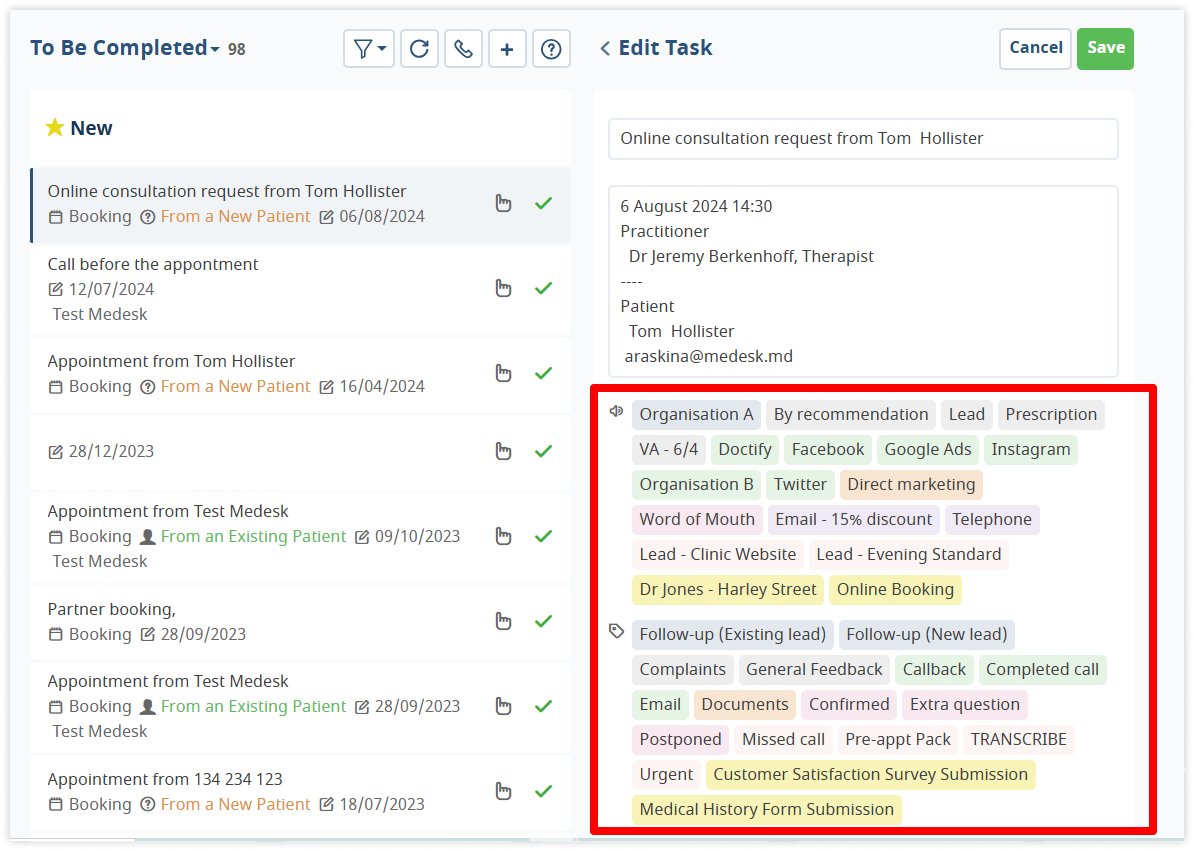Select the Word of Mouth tag
The width and height of the screenshot is (1194, 851).
pos(697,520)
